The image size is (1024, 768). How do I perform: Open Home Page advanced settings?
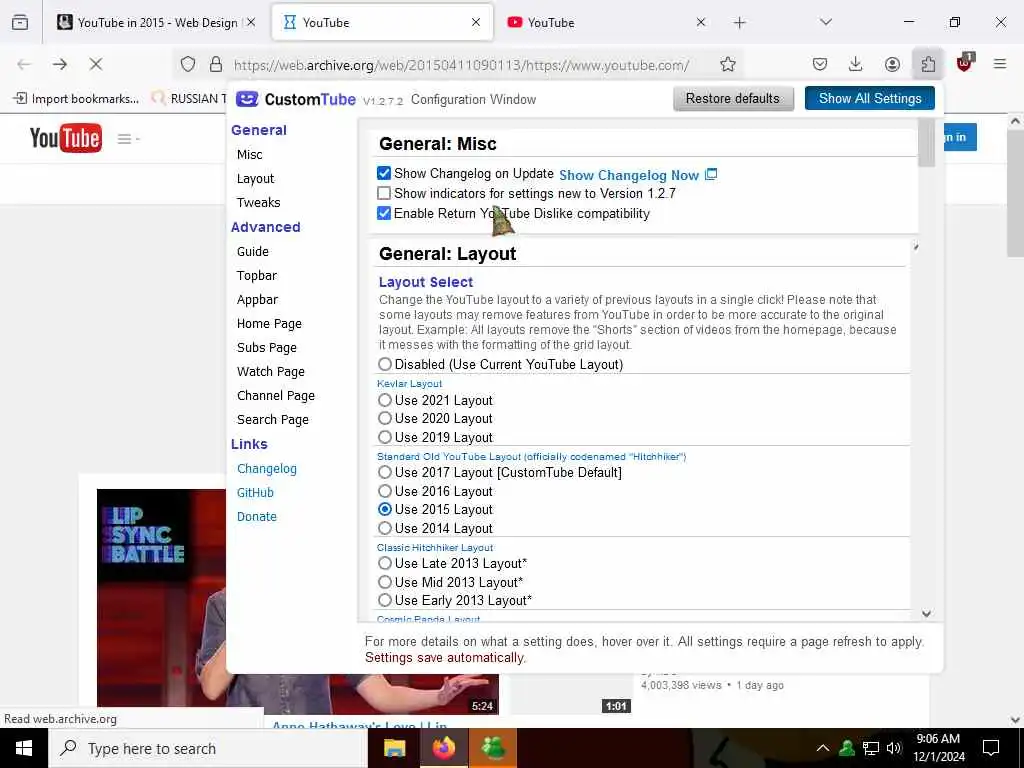tap(269, 324)
